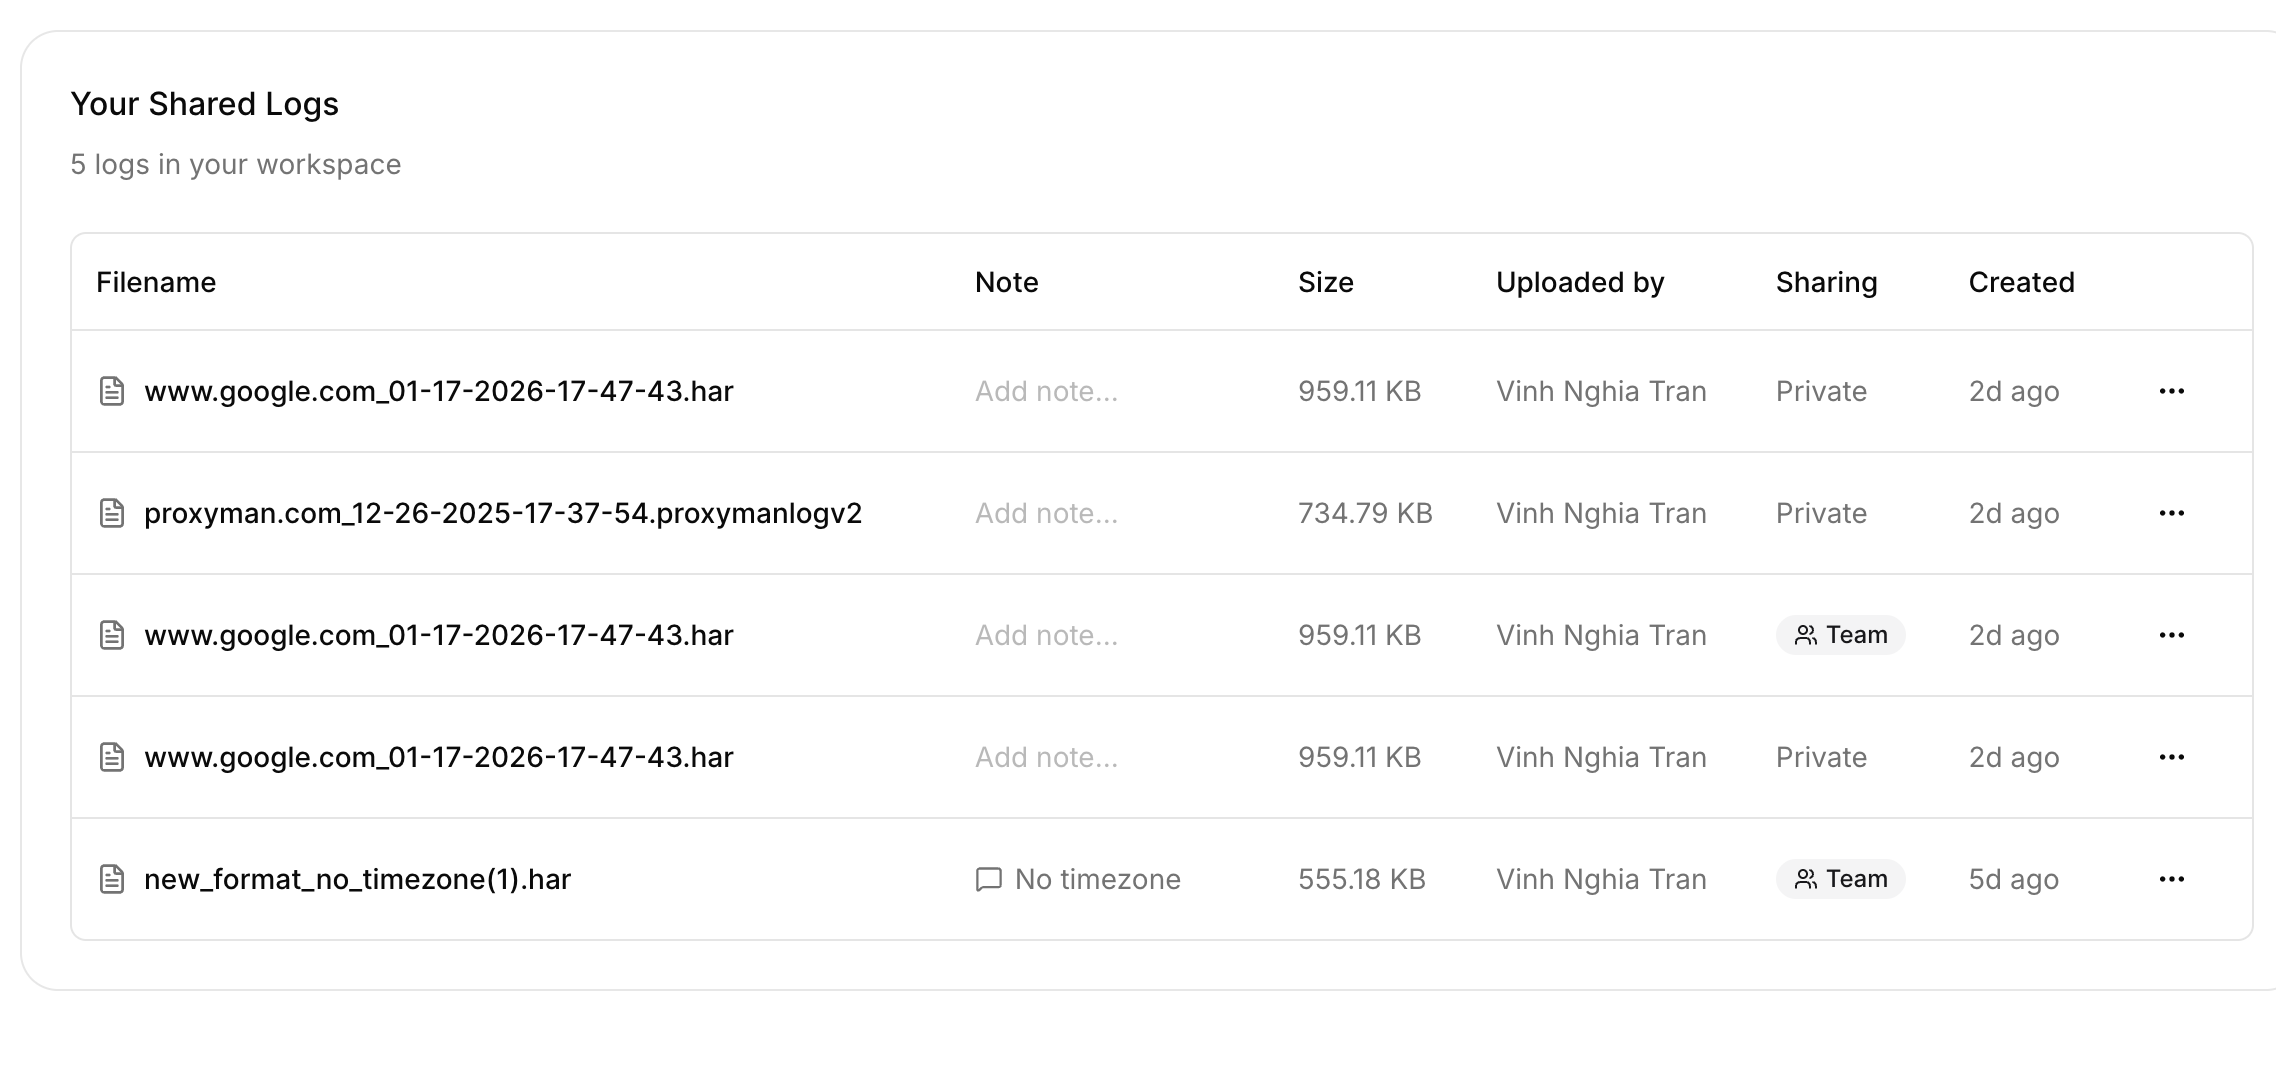Click Private sharing status of the proxyman.com log
Image resolution: width=2276 pixels, height=1070 pixels.
[x=1821, y=513]
